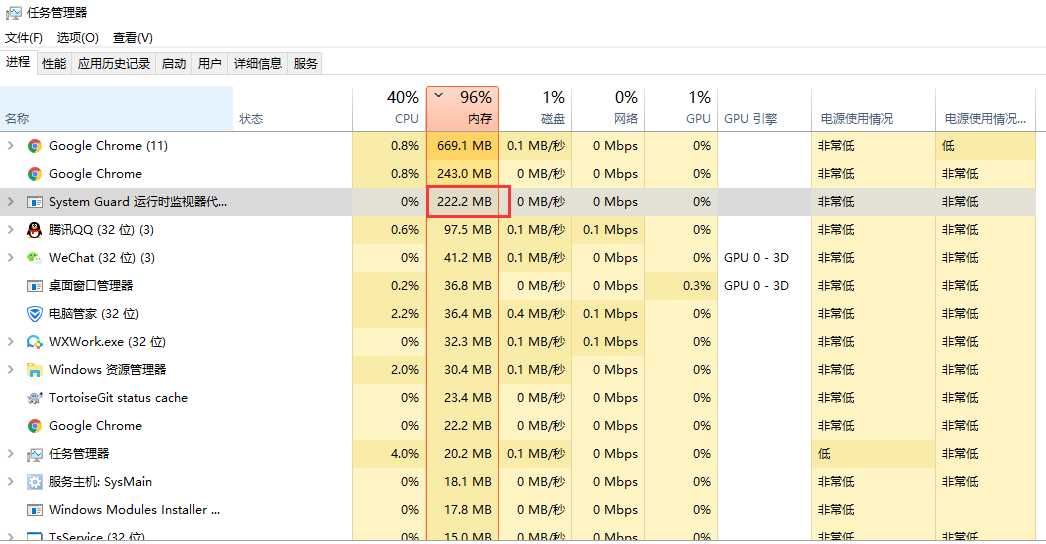Screen dimensions: 1046x544
Task: Click the 243.0 MB memory cell
Action: tap(462, 174)
